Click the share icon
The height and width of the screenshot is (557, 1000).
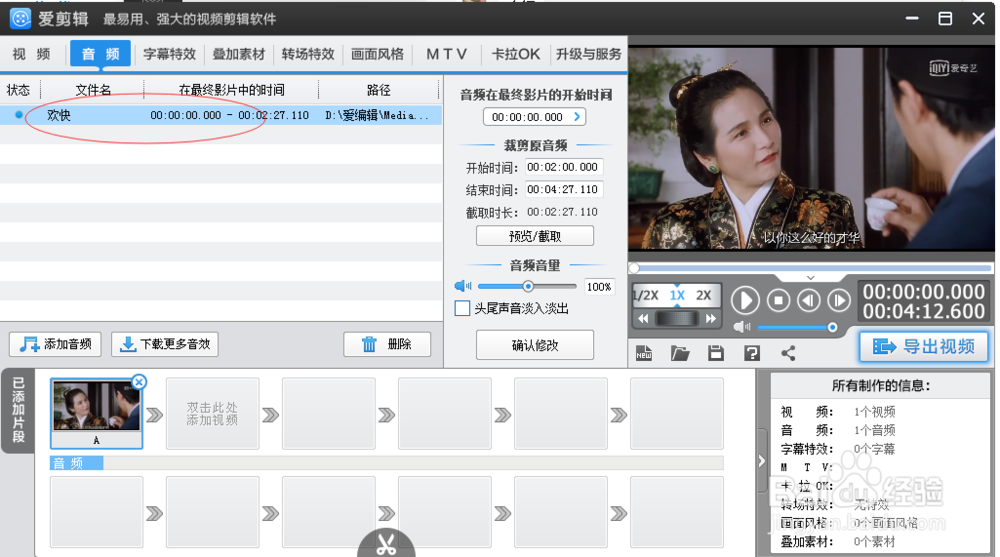(788, 353)
